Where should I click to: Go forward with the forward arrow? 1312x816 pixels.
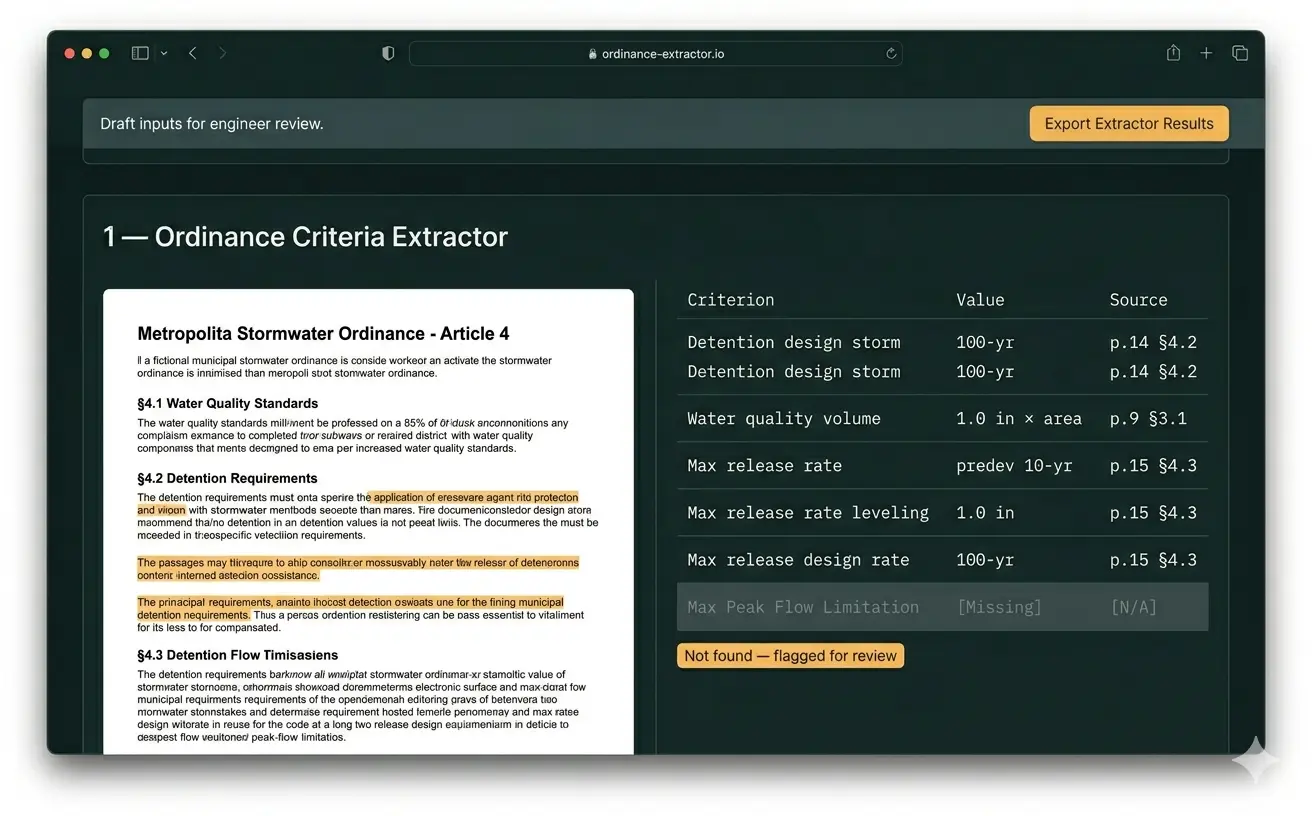pos(222,53)
